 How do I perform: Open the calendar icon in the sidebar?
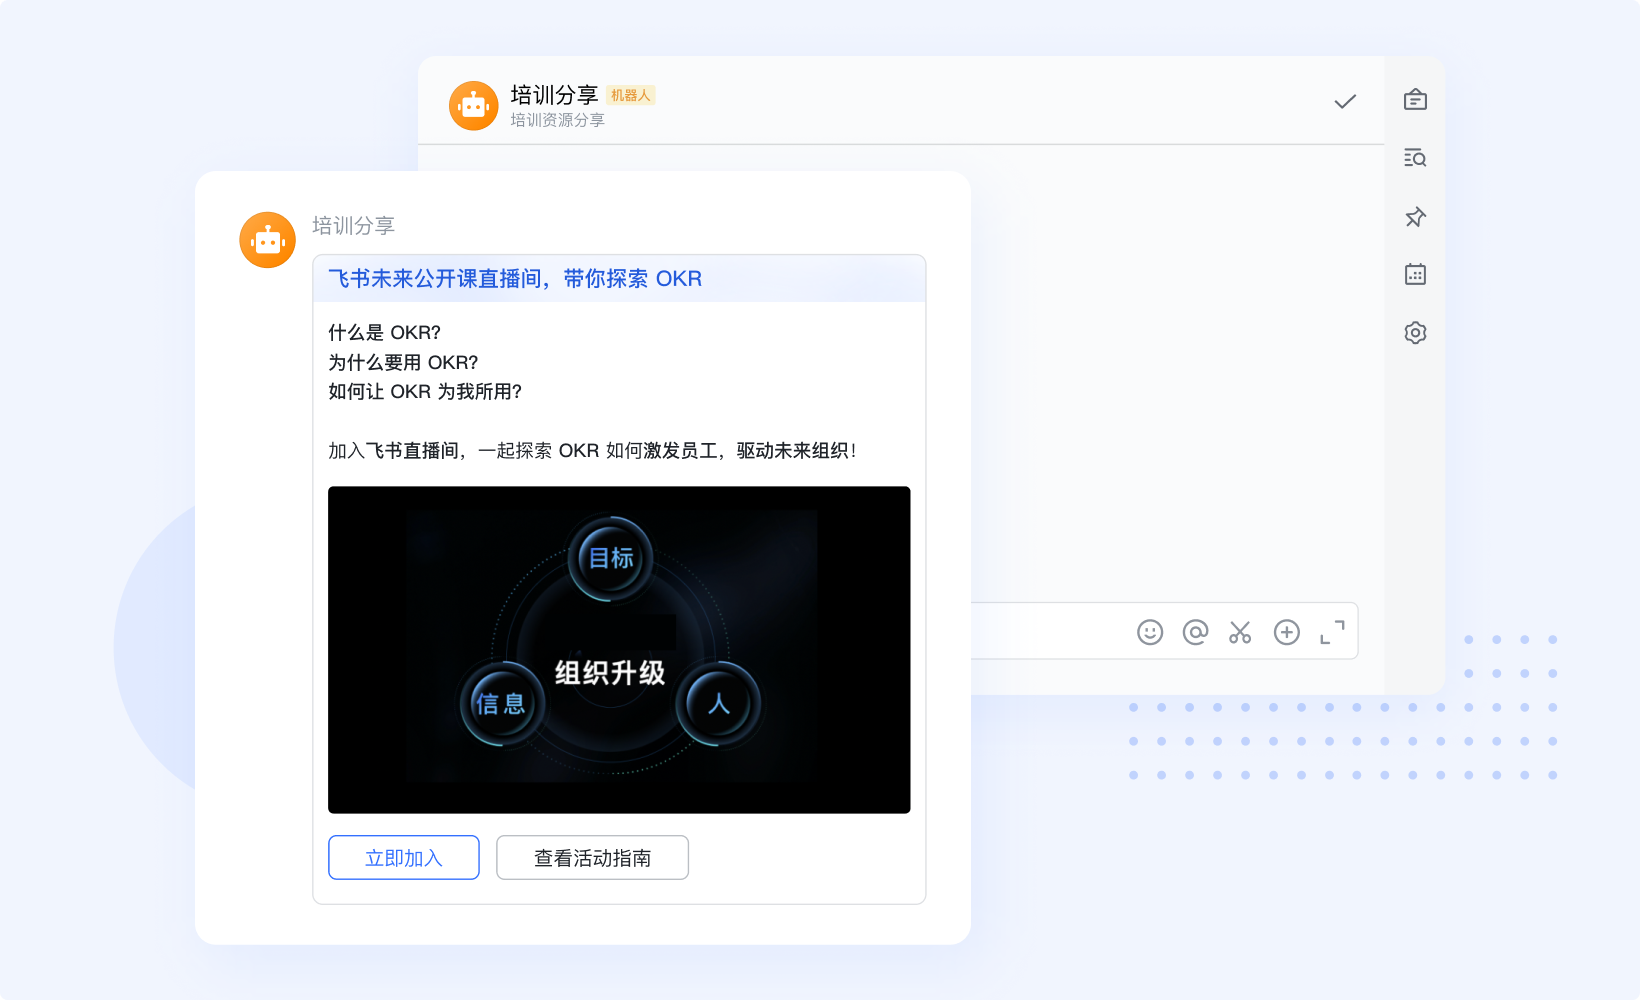(1415, 274)
